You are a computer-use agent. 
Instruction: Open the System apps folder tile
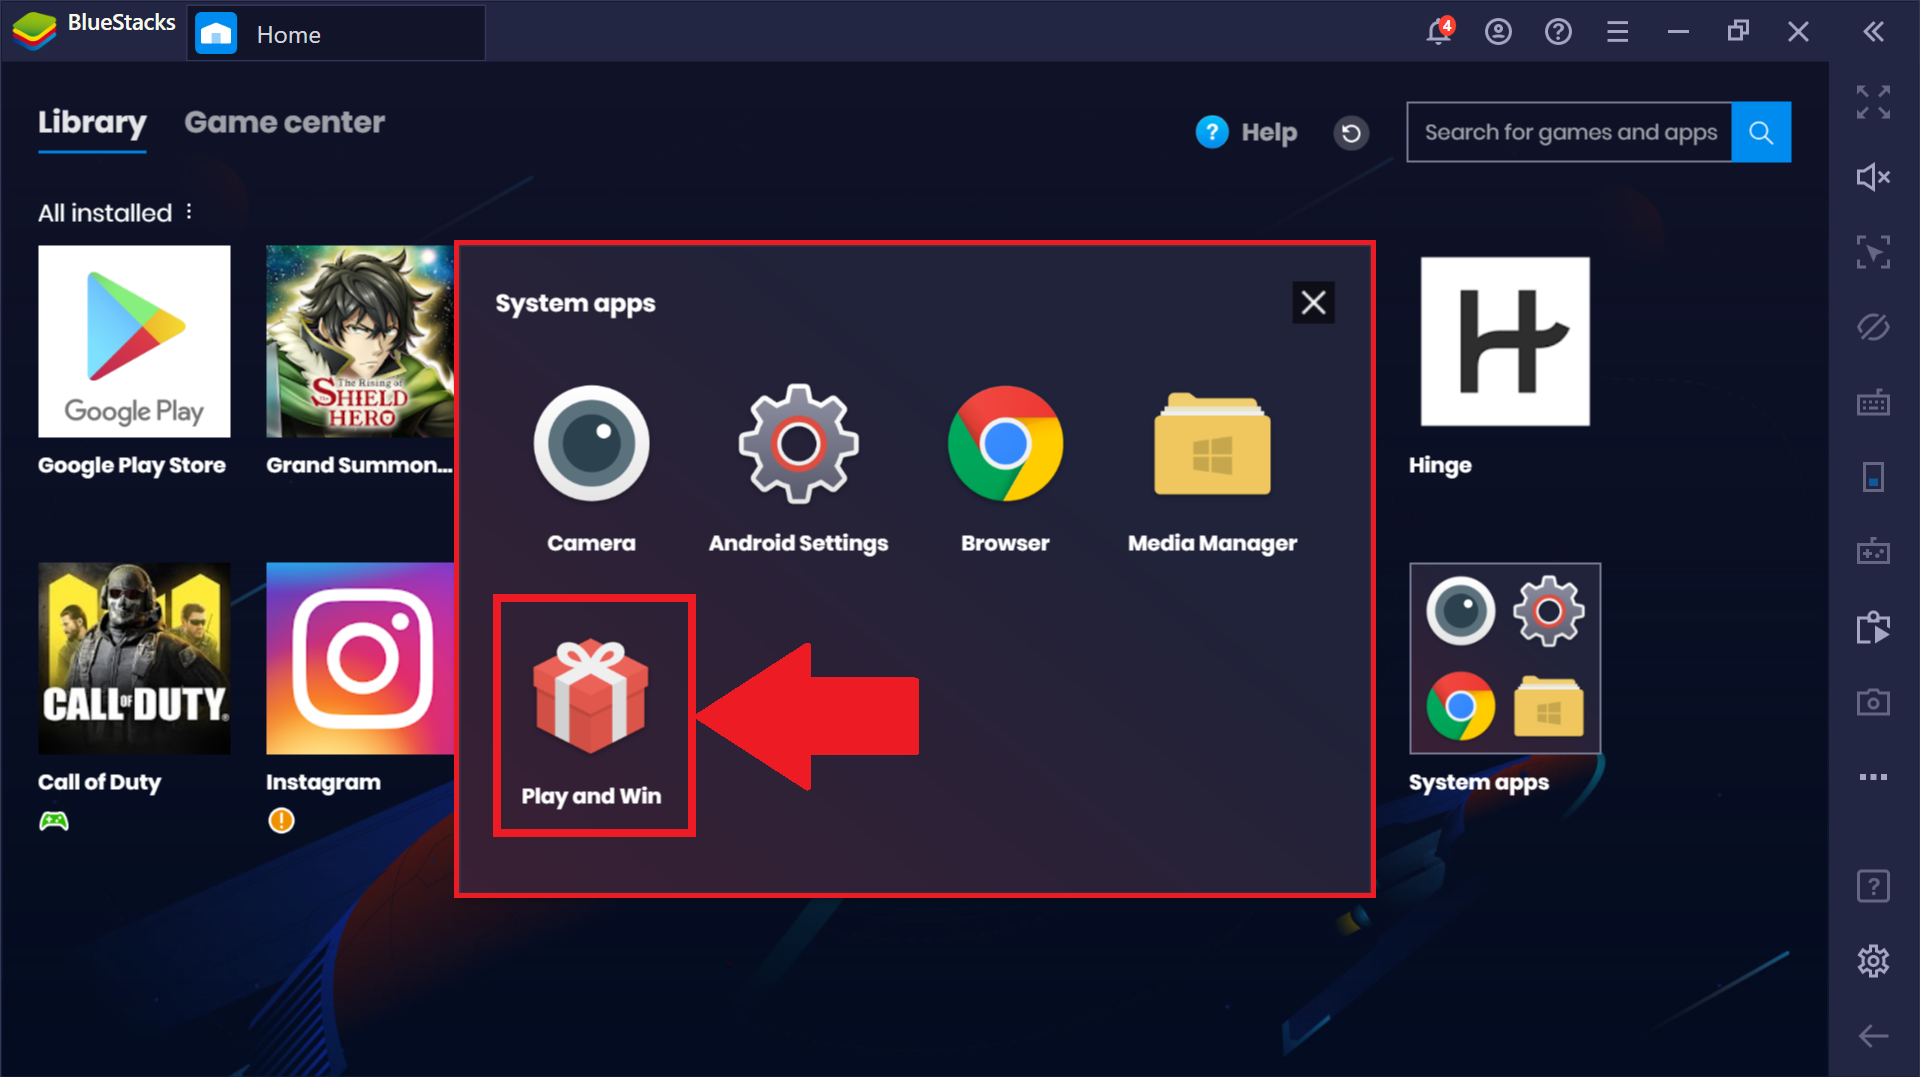pyautogui.click(x=1505, y=658)
